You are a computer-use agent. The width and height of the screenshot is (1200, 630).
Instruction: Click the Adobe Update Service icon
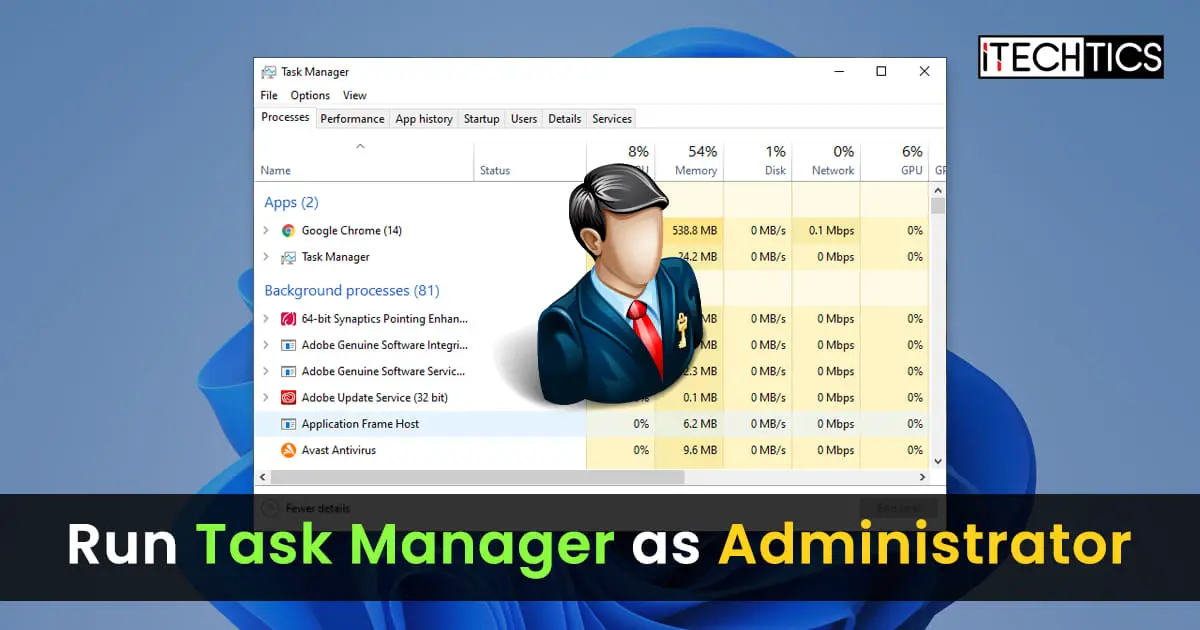[288, 397]
